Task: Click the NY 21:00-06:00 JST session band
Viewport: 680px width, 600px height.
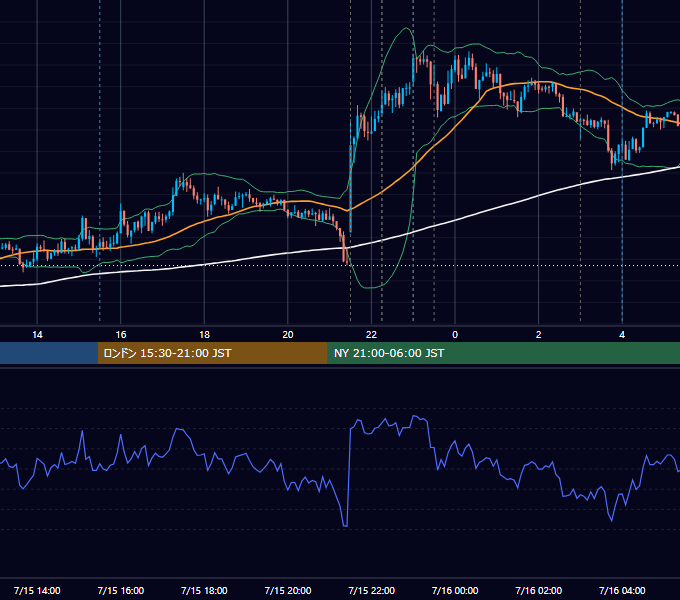Action: point(503,353)
